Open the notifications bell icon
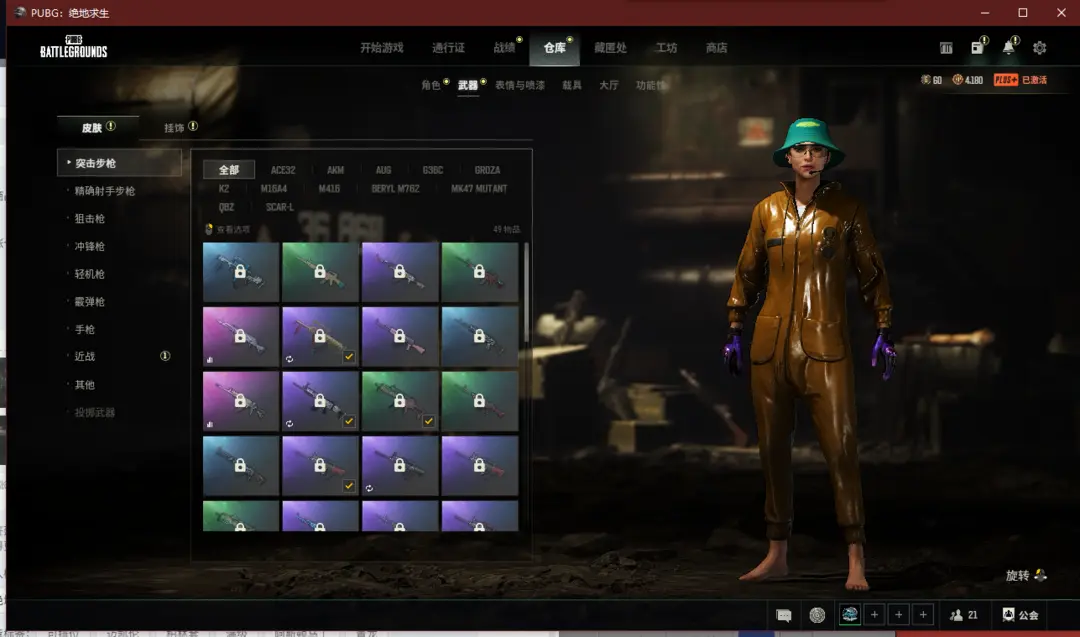Image resolution: width=1080 pixels, height=637 pixels. [x=1008, y=48]
